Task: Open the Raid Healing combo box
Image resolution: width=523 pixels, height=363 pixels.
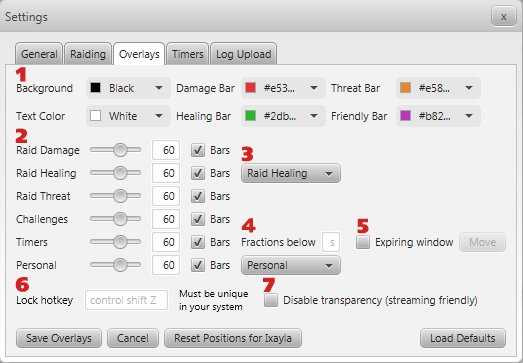Action: [x=291, y=173]
